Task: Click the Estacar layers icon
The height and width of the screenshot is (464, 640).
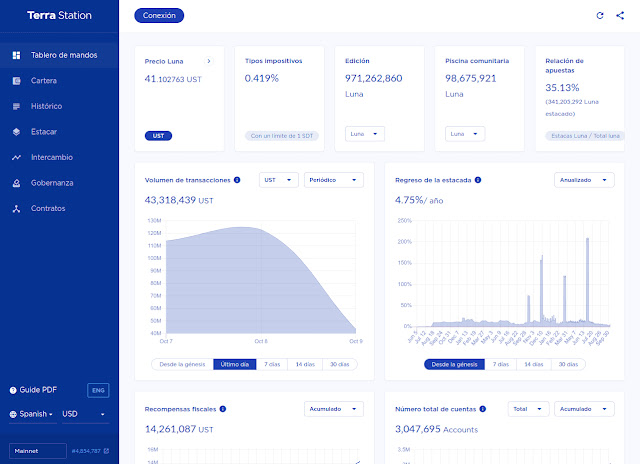Action: point(16,132)
